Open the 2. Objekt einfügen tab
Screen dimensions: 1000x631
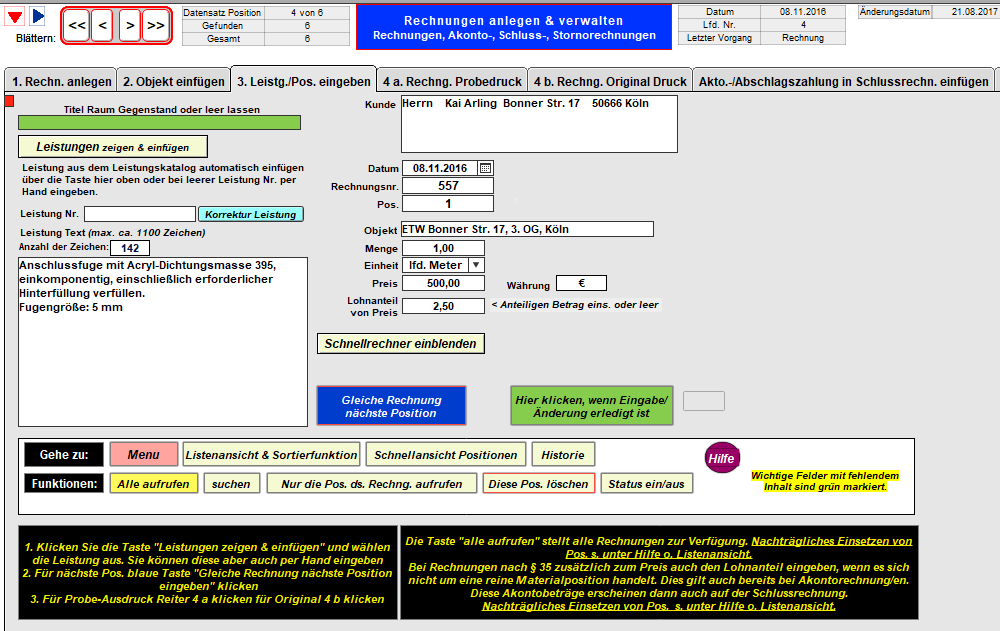173,82
